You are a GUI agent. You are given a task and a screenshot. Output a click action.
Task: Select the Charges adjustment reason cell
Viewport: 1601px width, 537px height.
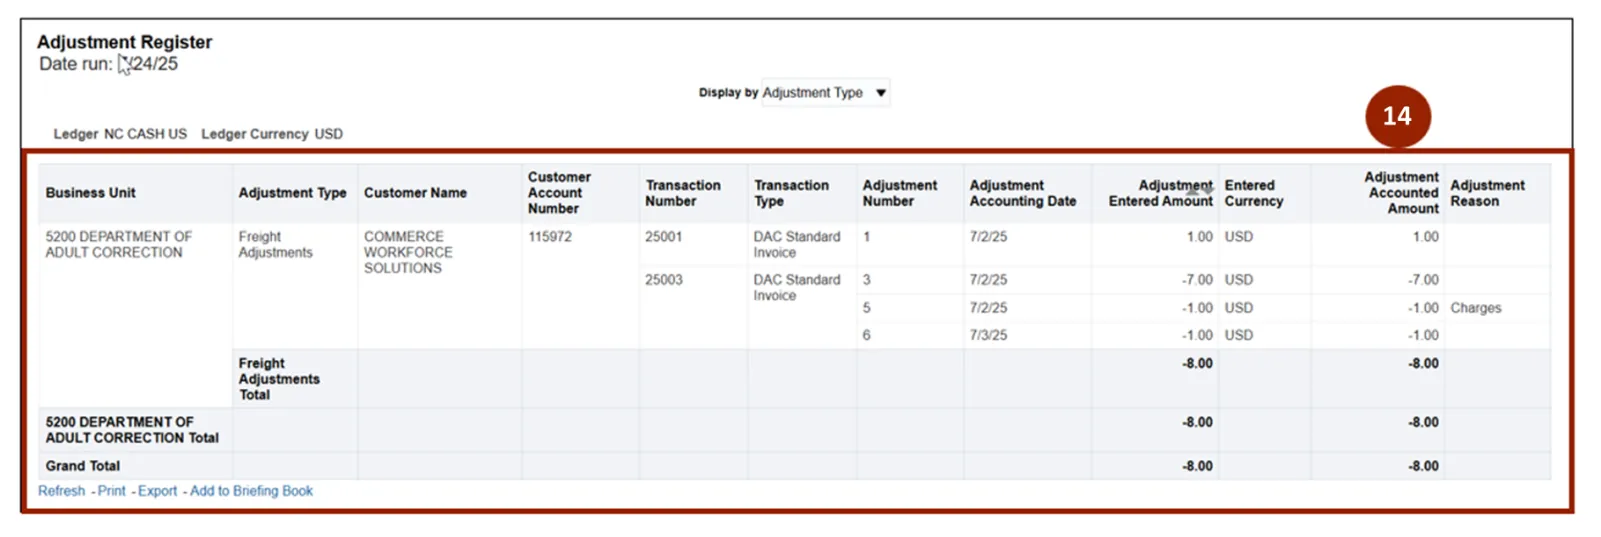[x=1476, y=308]
